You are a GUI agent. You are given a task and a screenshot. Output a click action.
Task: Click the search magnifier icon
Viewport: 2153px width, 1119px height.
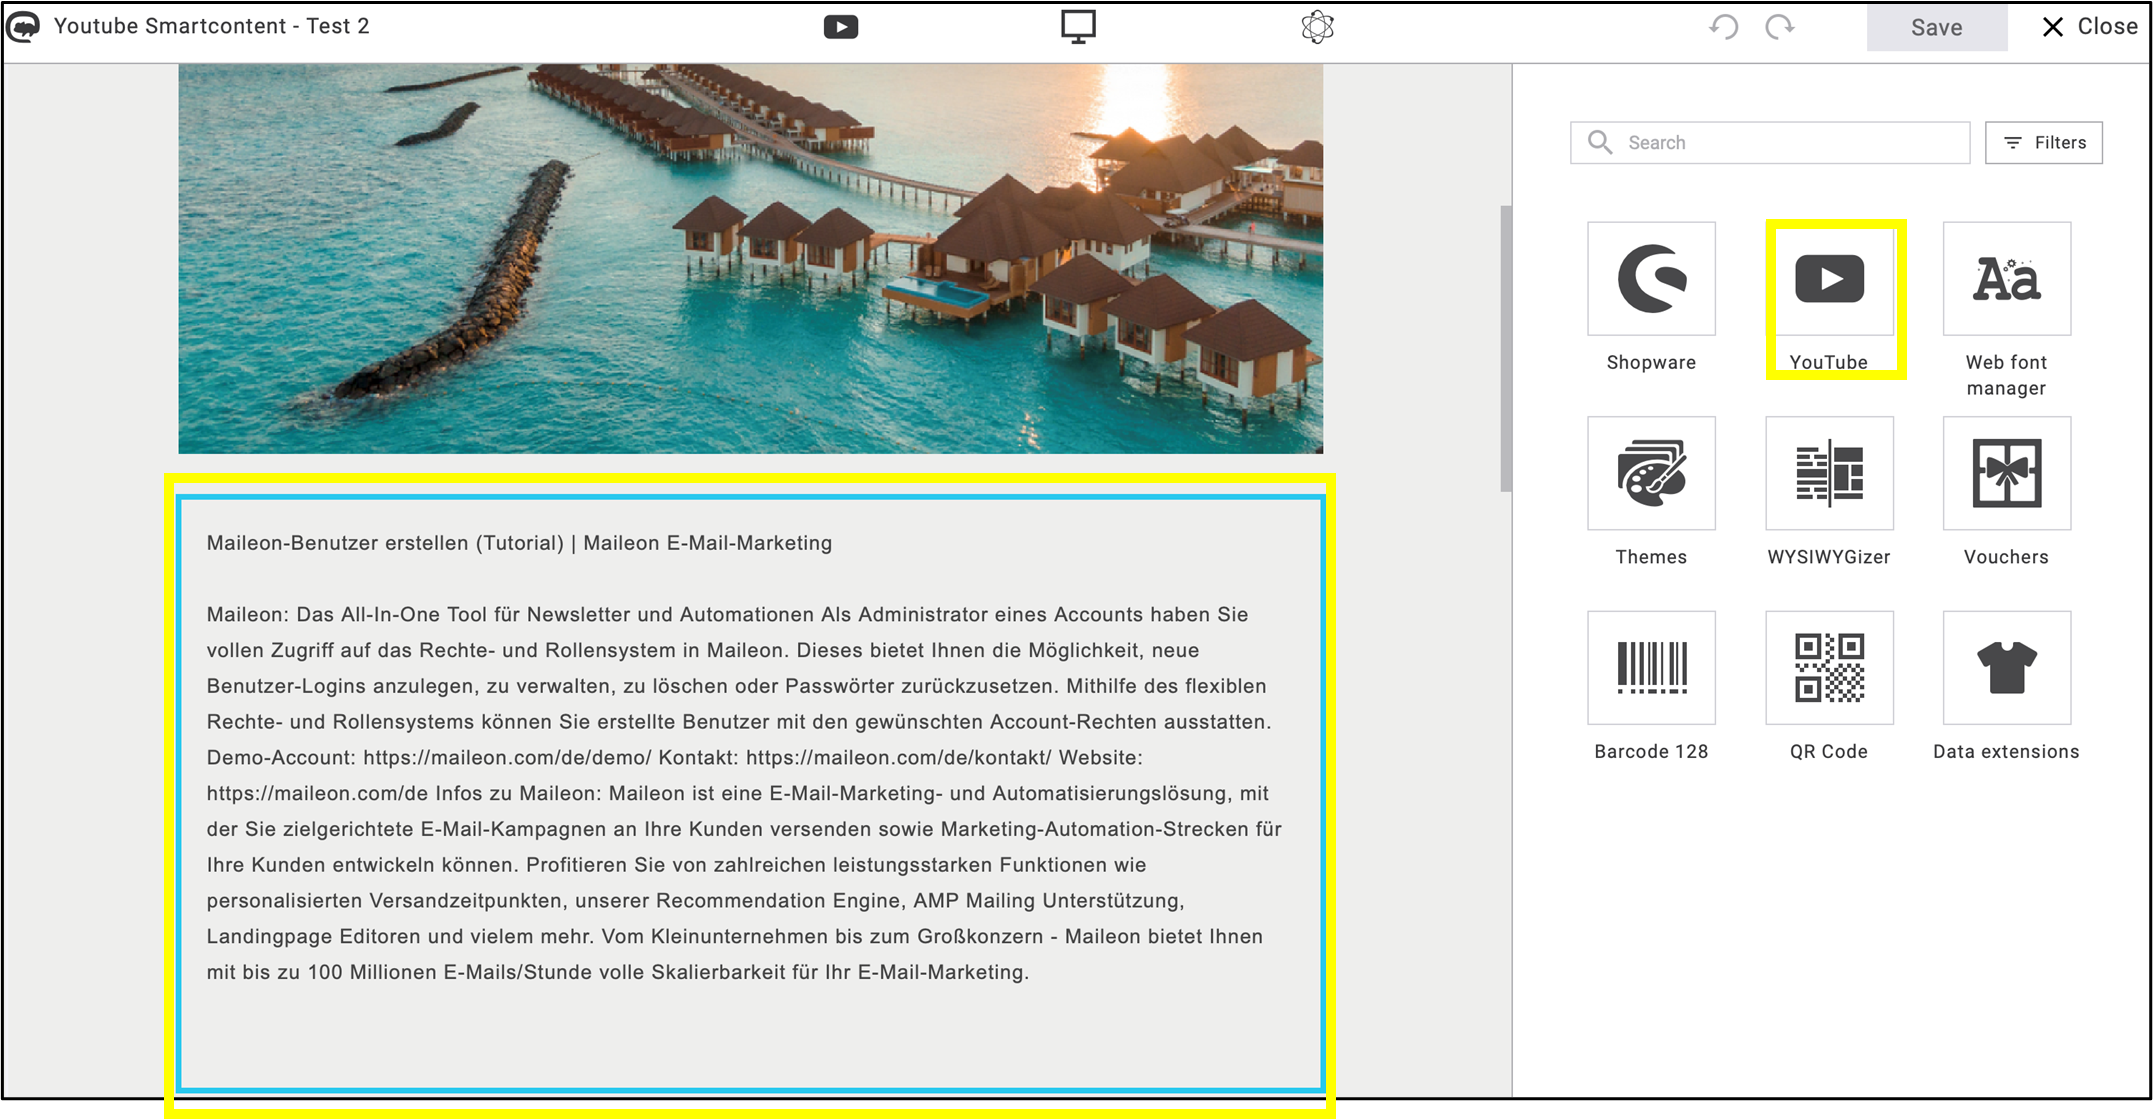(x=1600, y=142)
